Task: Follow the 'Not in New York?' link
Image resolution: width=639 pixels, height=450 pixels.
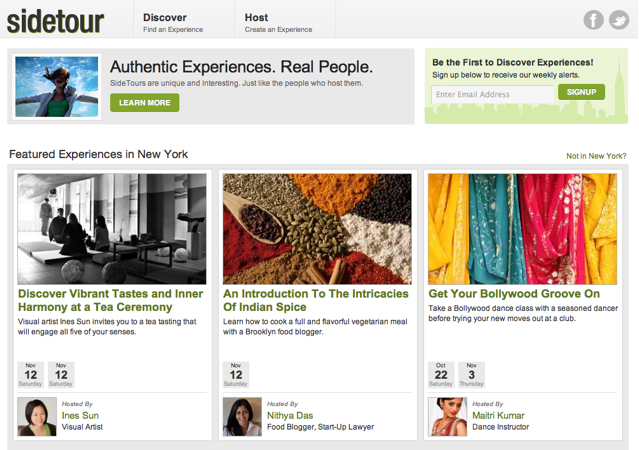Action: point(596,156)
